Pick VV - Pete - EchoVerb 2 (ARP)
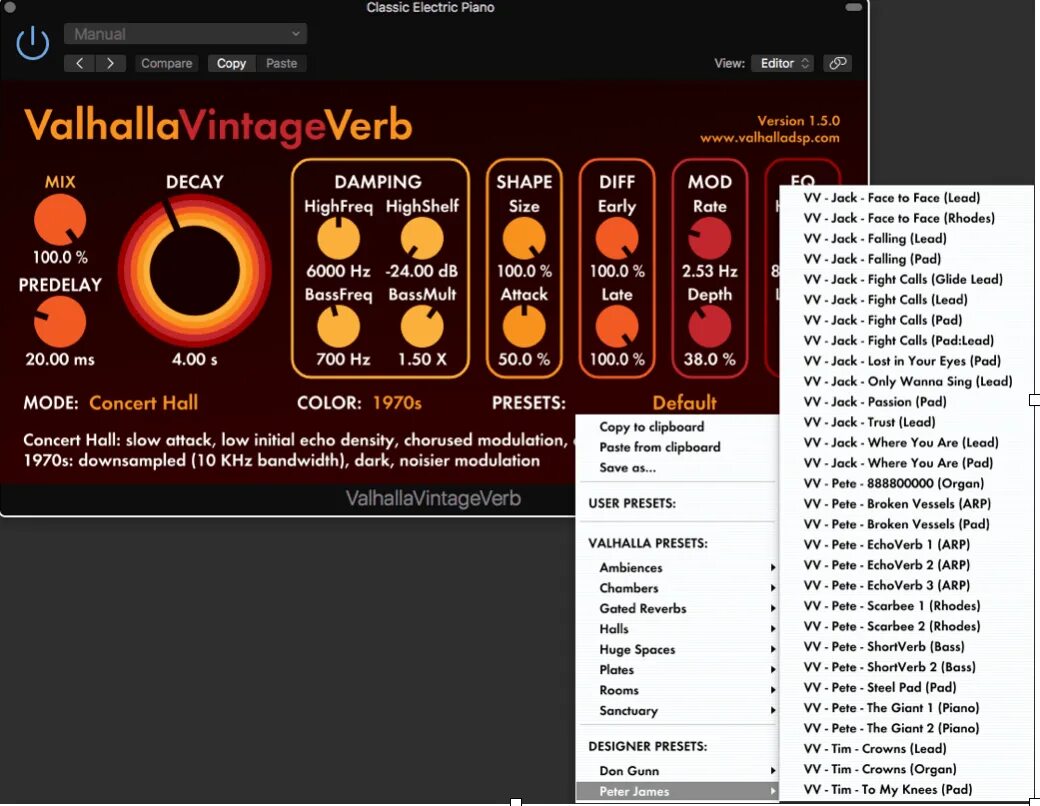Screen dimensions: 1040x806 (907, 565)
